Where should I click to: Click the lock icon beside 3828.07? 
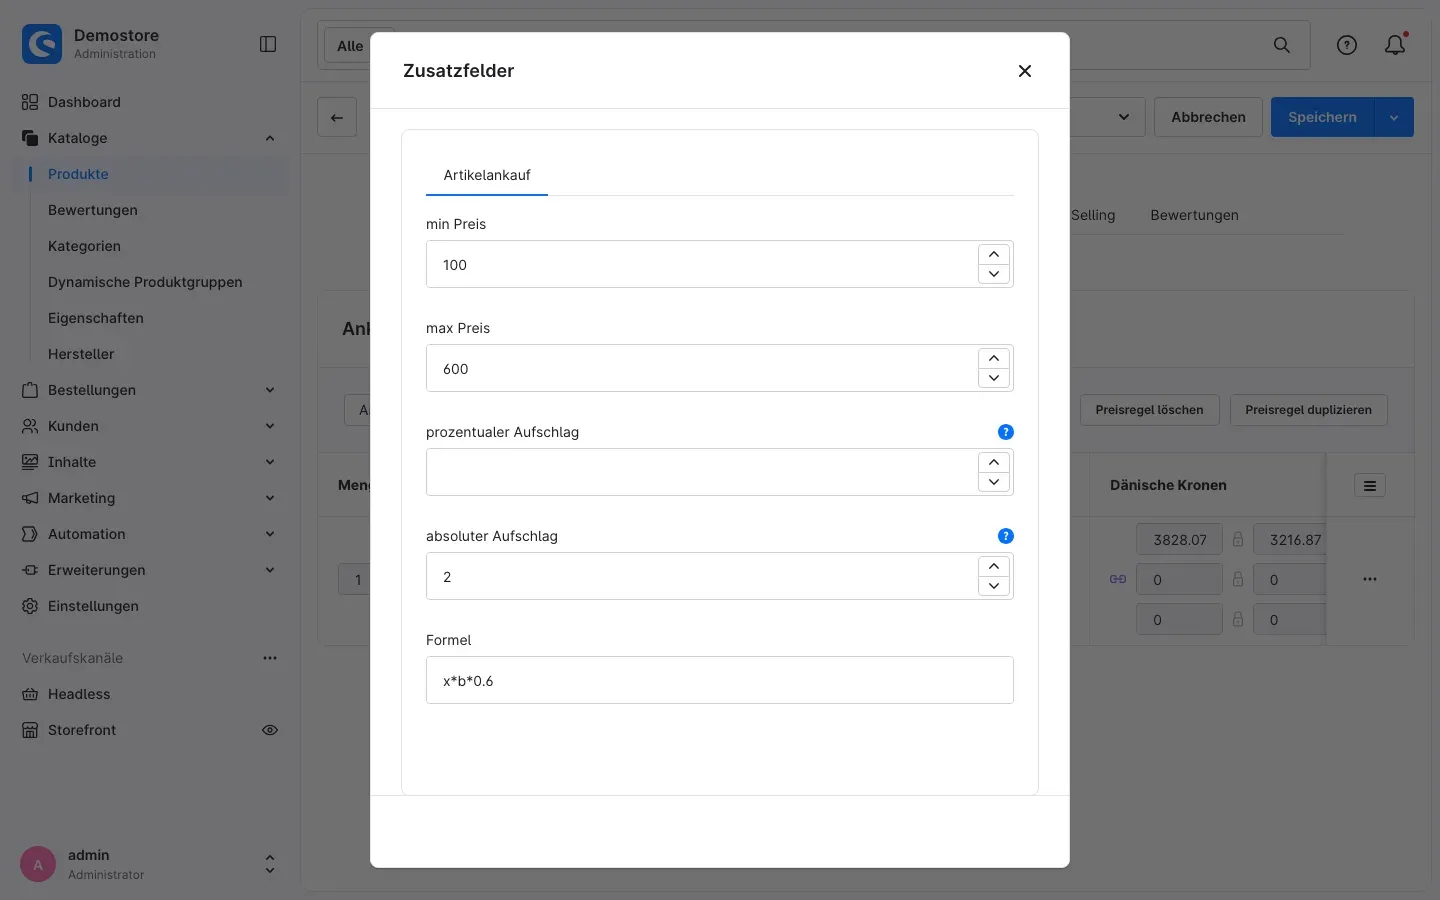point(1238,540)
